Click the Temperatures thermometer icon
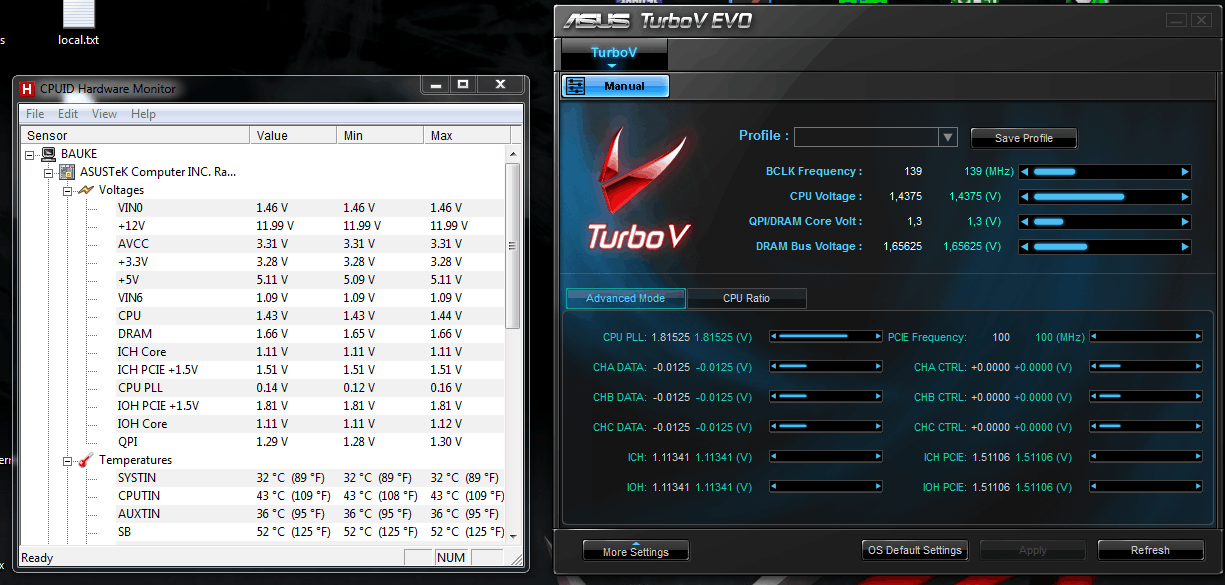 click(x=86, y=460)
